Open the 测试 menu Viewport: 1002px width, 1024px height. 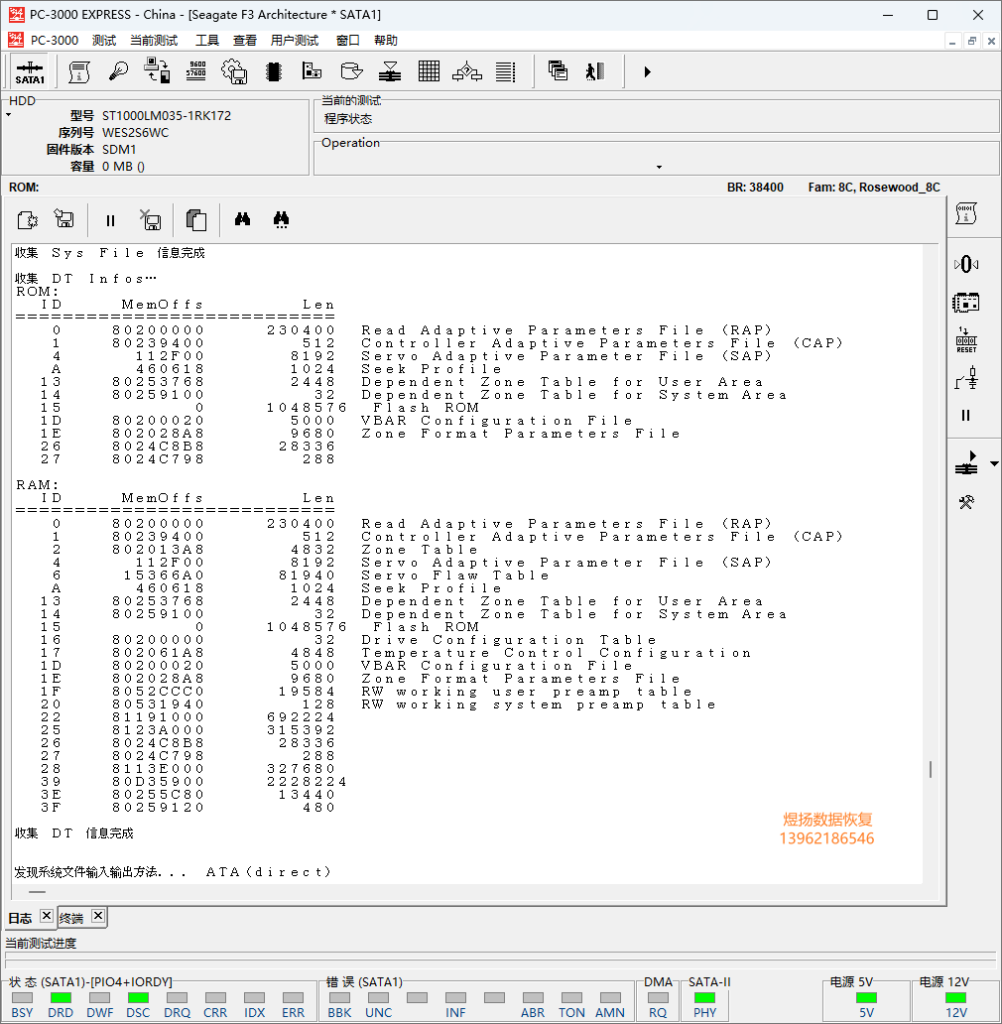104,40
